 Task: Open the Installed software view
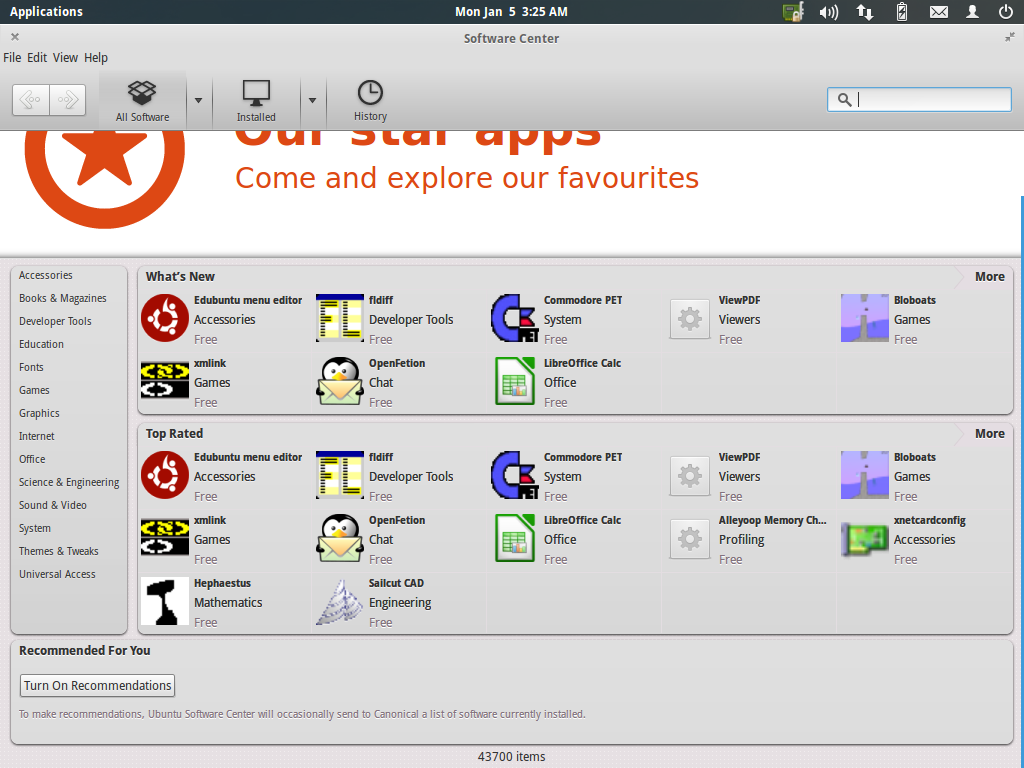point(256,100)
